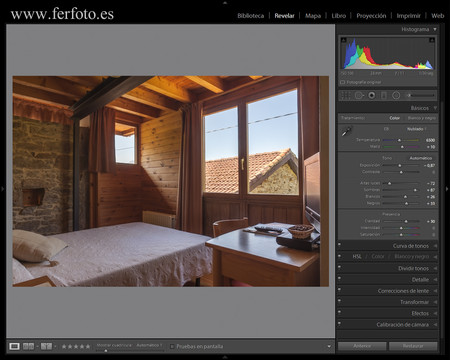
Task: Toggle shadow clipping indicator in histogram
Action: tap(344, 40)
